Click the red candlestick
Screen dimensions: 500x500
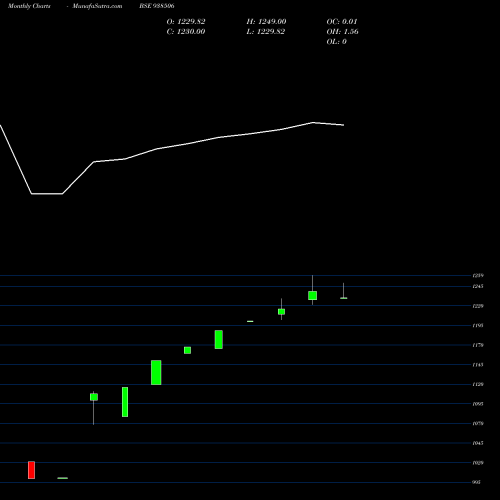click(x=31, y=470)
